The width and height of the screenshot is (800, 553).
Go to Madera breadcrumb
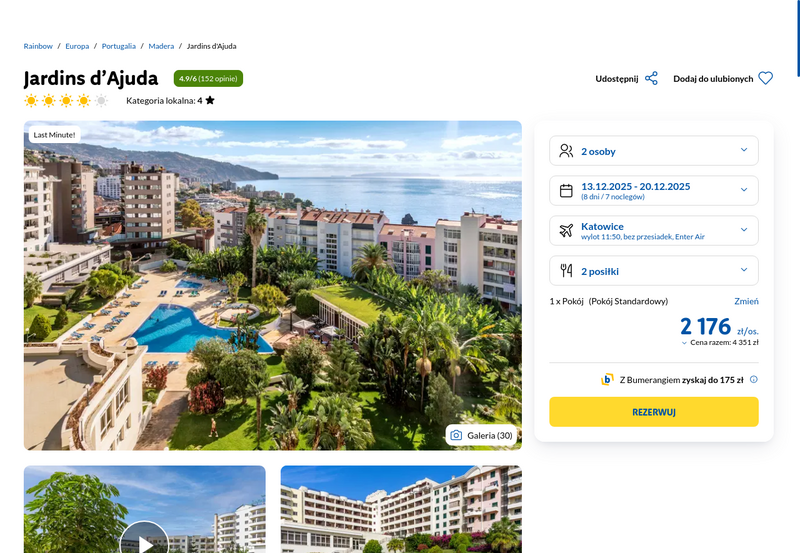pyautogui.click(x=161, y=46)
